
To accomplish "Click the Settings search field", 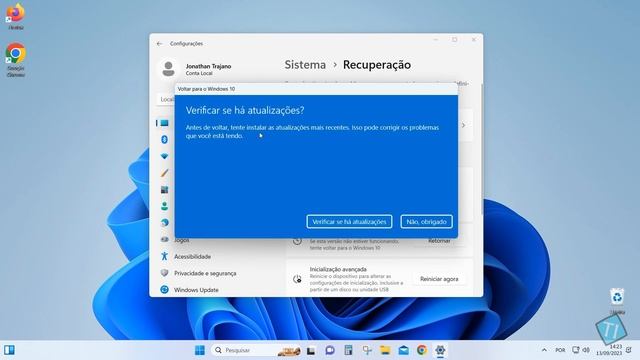I will click(x=166, y=99).
